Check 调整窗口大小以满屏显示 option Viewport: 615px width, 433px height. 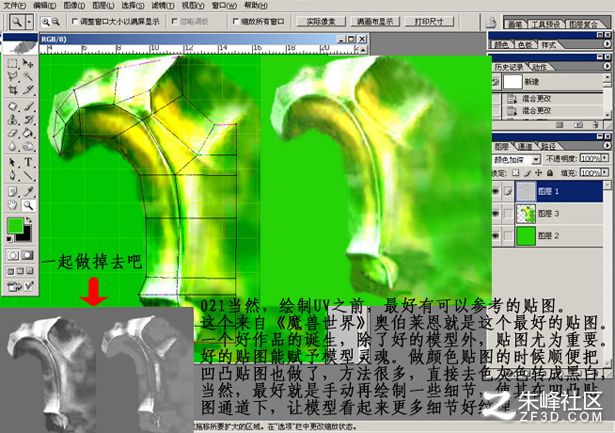pos(75,22)
